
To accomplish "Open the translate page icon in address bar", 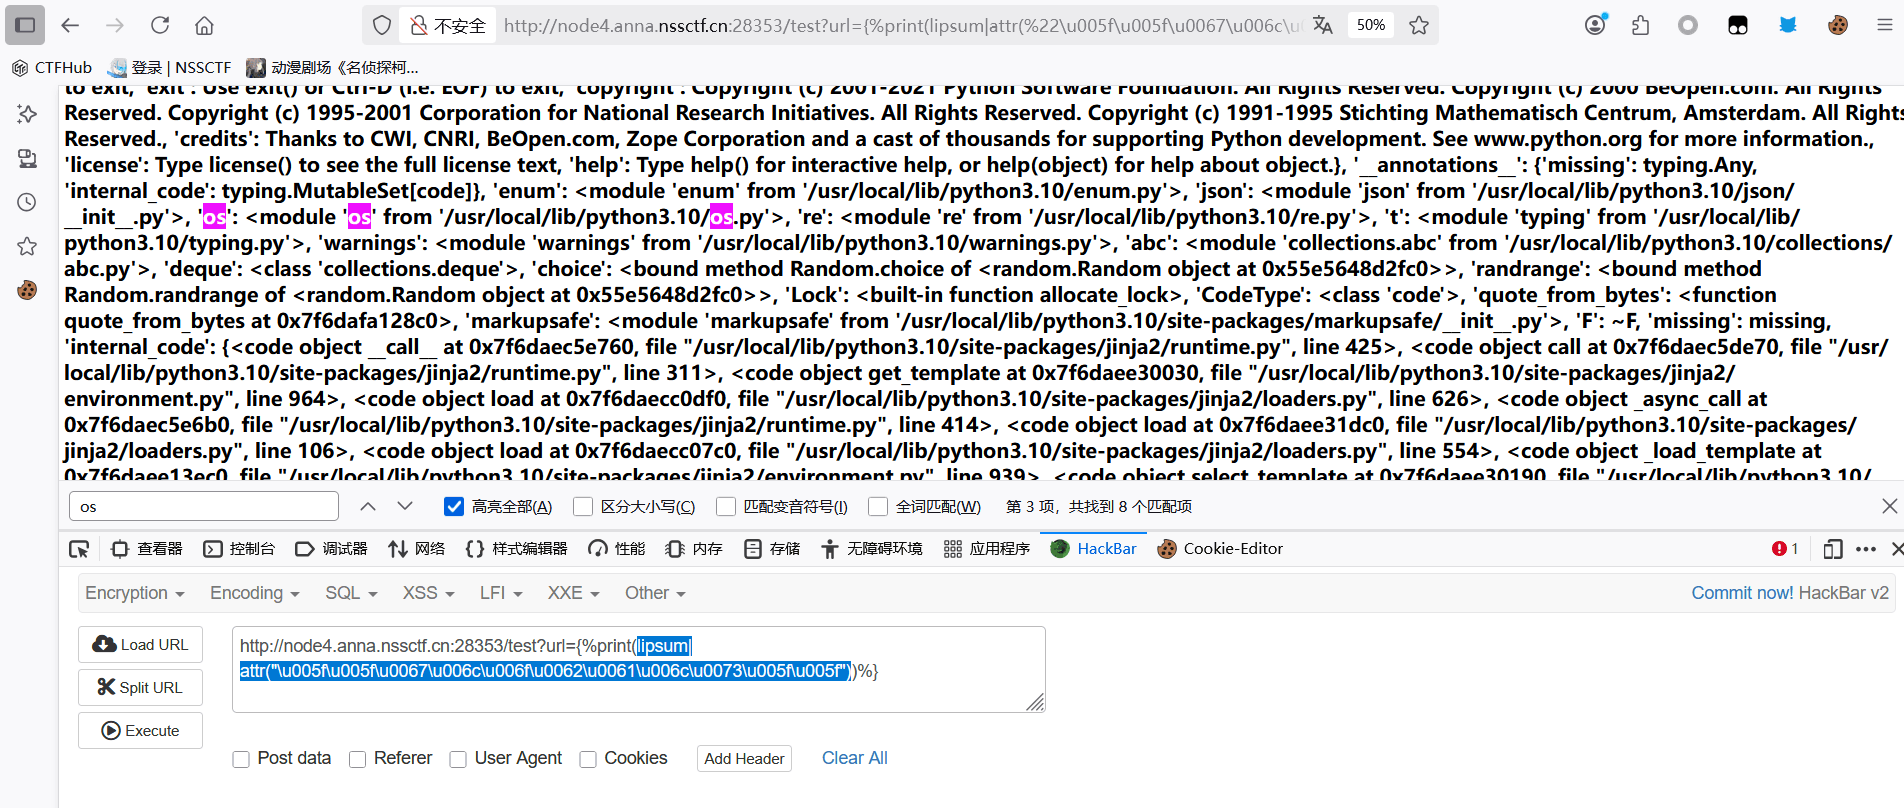I will pos(1322,25).
